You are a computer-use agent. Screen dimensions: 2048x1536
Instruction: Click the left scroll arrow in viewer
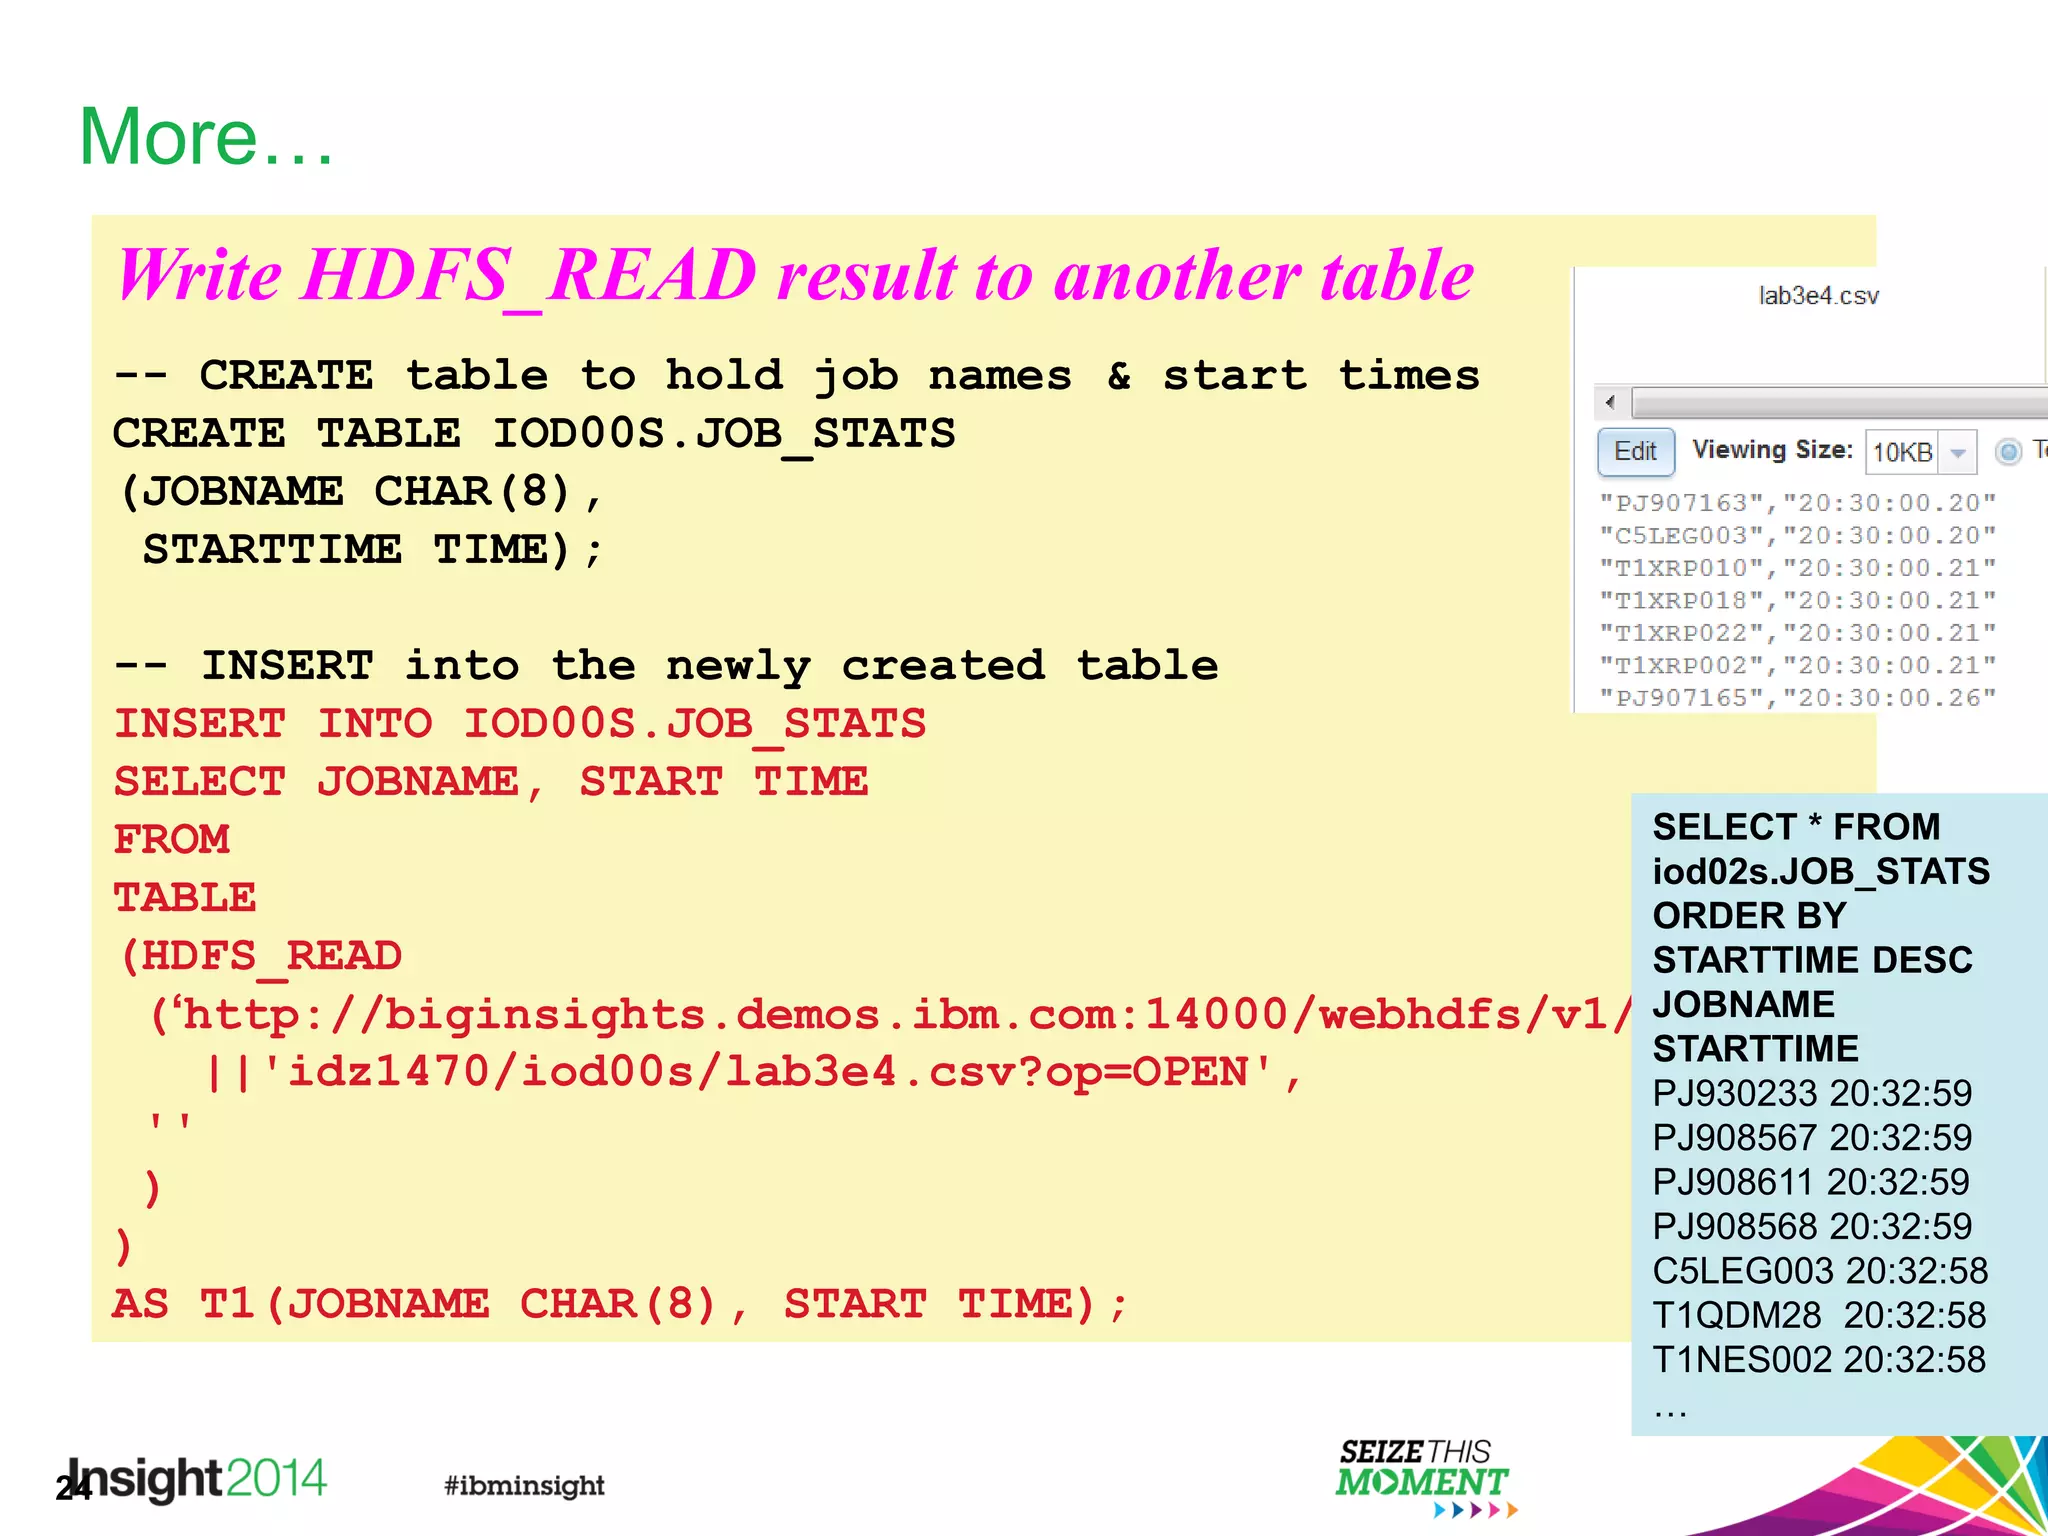tap(1610, 403)
